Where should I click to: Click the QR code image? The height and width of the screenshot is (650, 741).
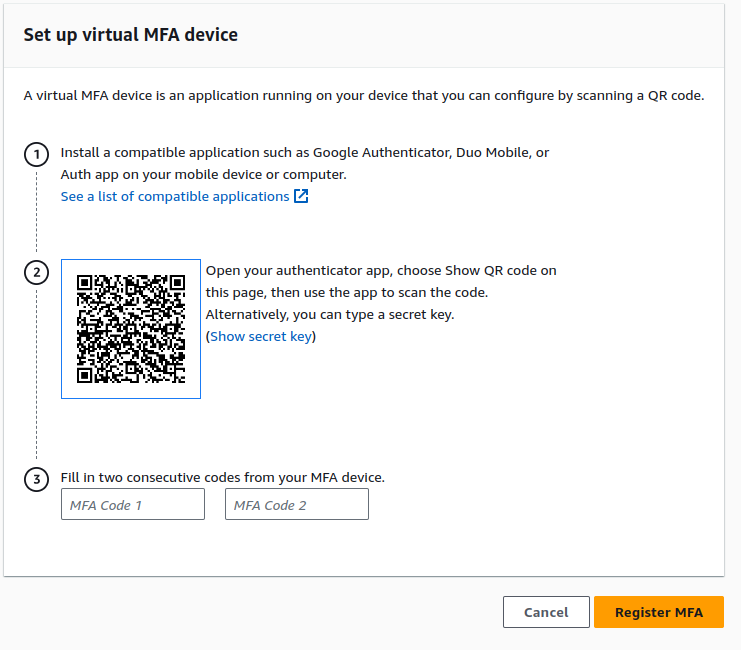coord(131,329)
